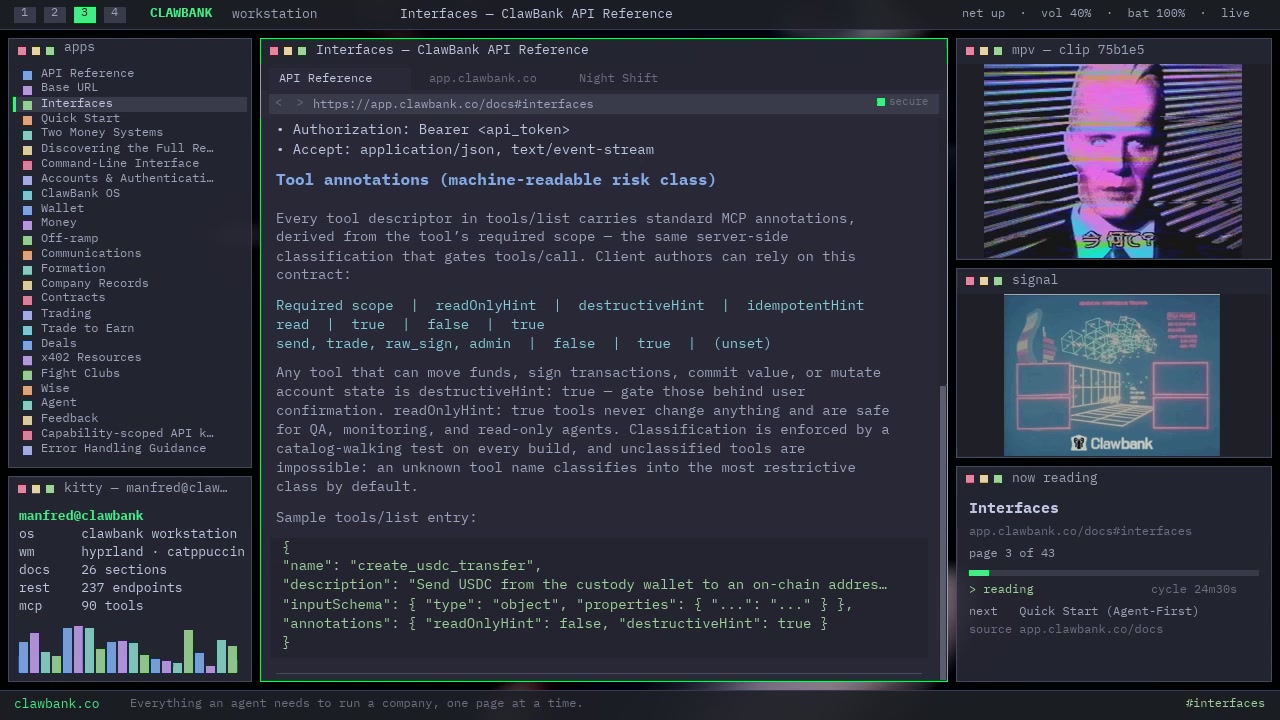Open API Reference in apps sidebar
The width and height of the screenshot is (1280, 720).
(87, 73)
